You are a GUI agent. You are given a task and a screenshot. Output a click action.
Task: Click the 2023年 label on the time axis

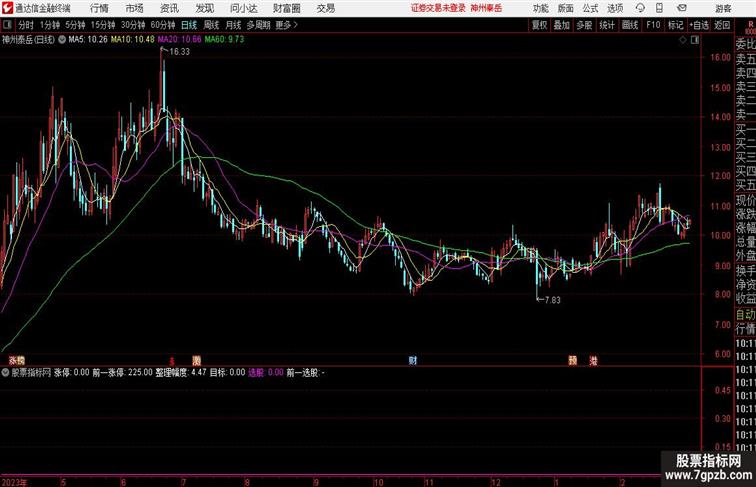14,482
